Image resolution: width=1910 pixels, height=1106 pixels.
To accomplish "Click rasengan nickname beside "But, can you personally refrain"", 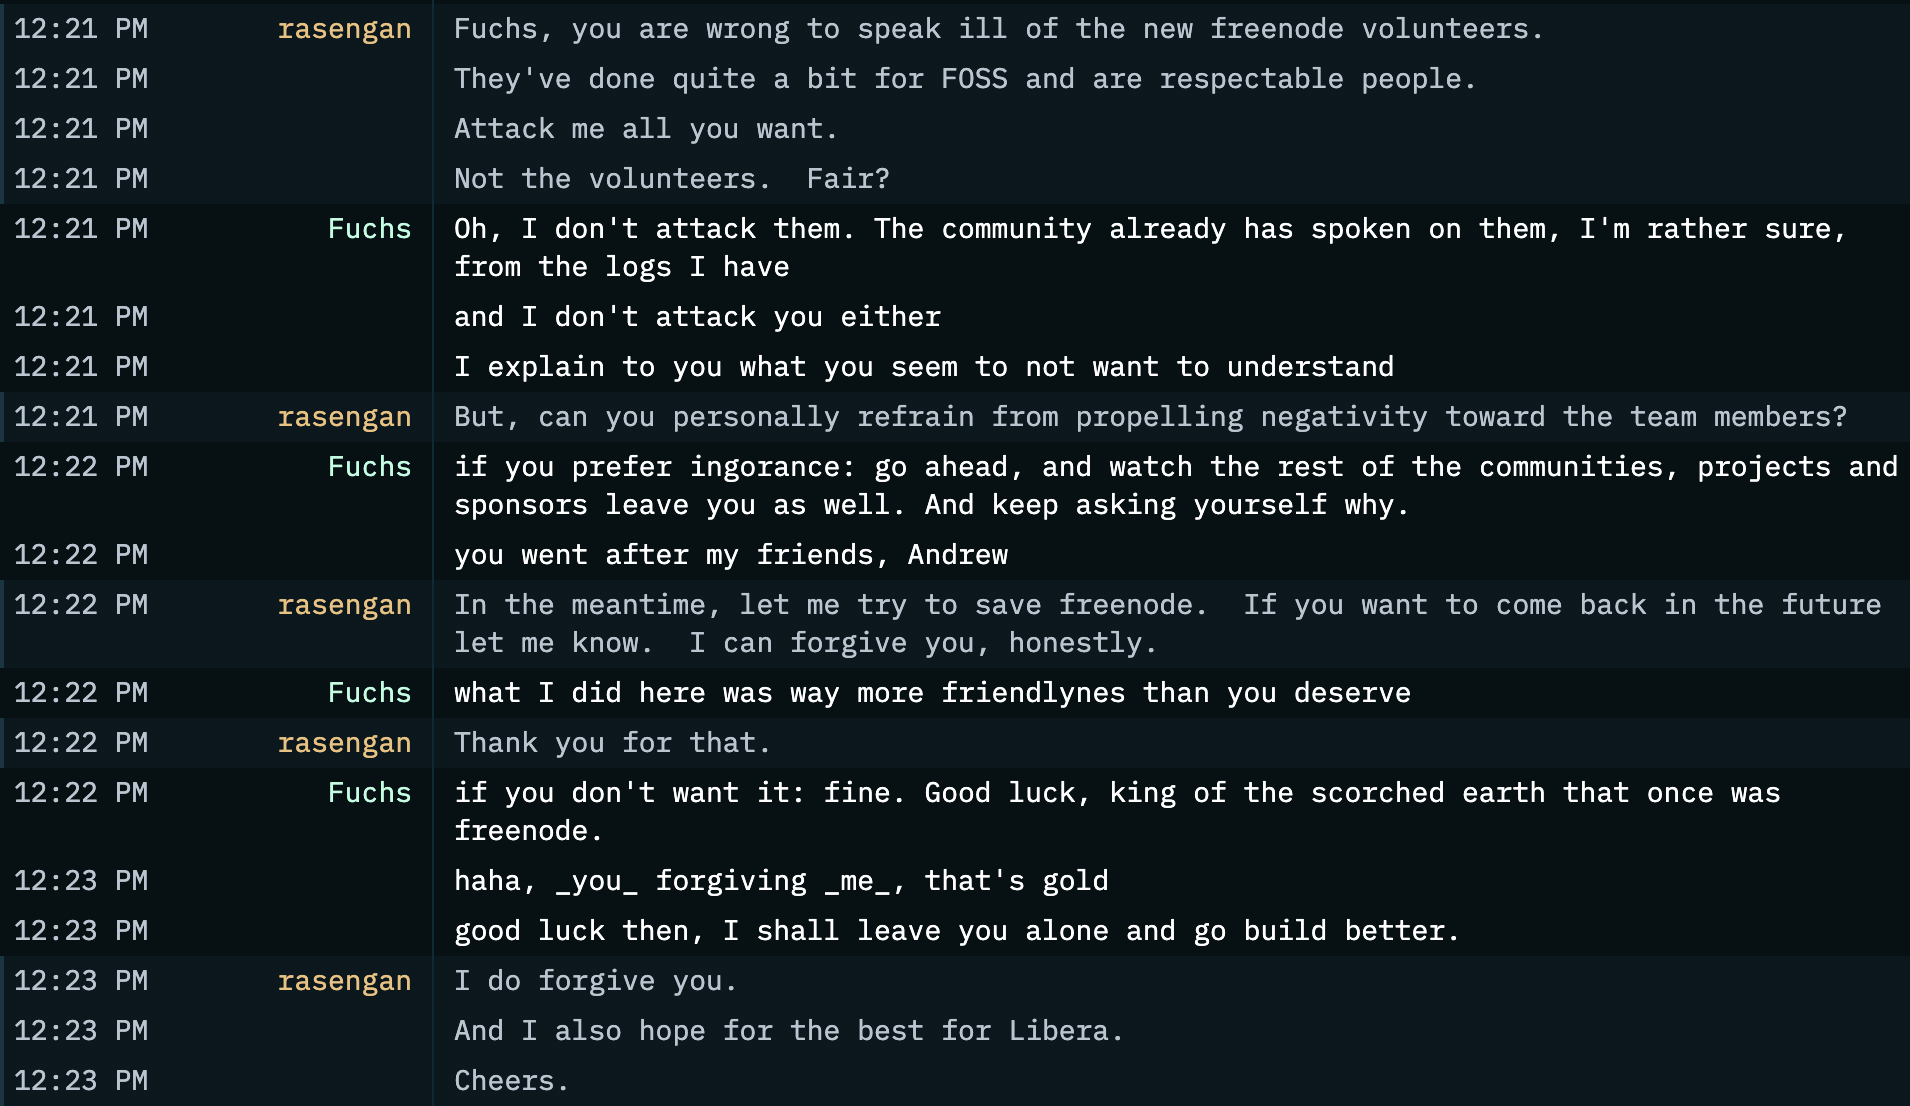I will pyautogui.click(x=344, y=417).
